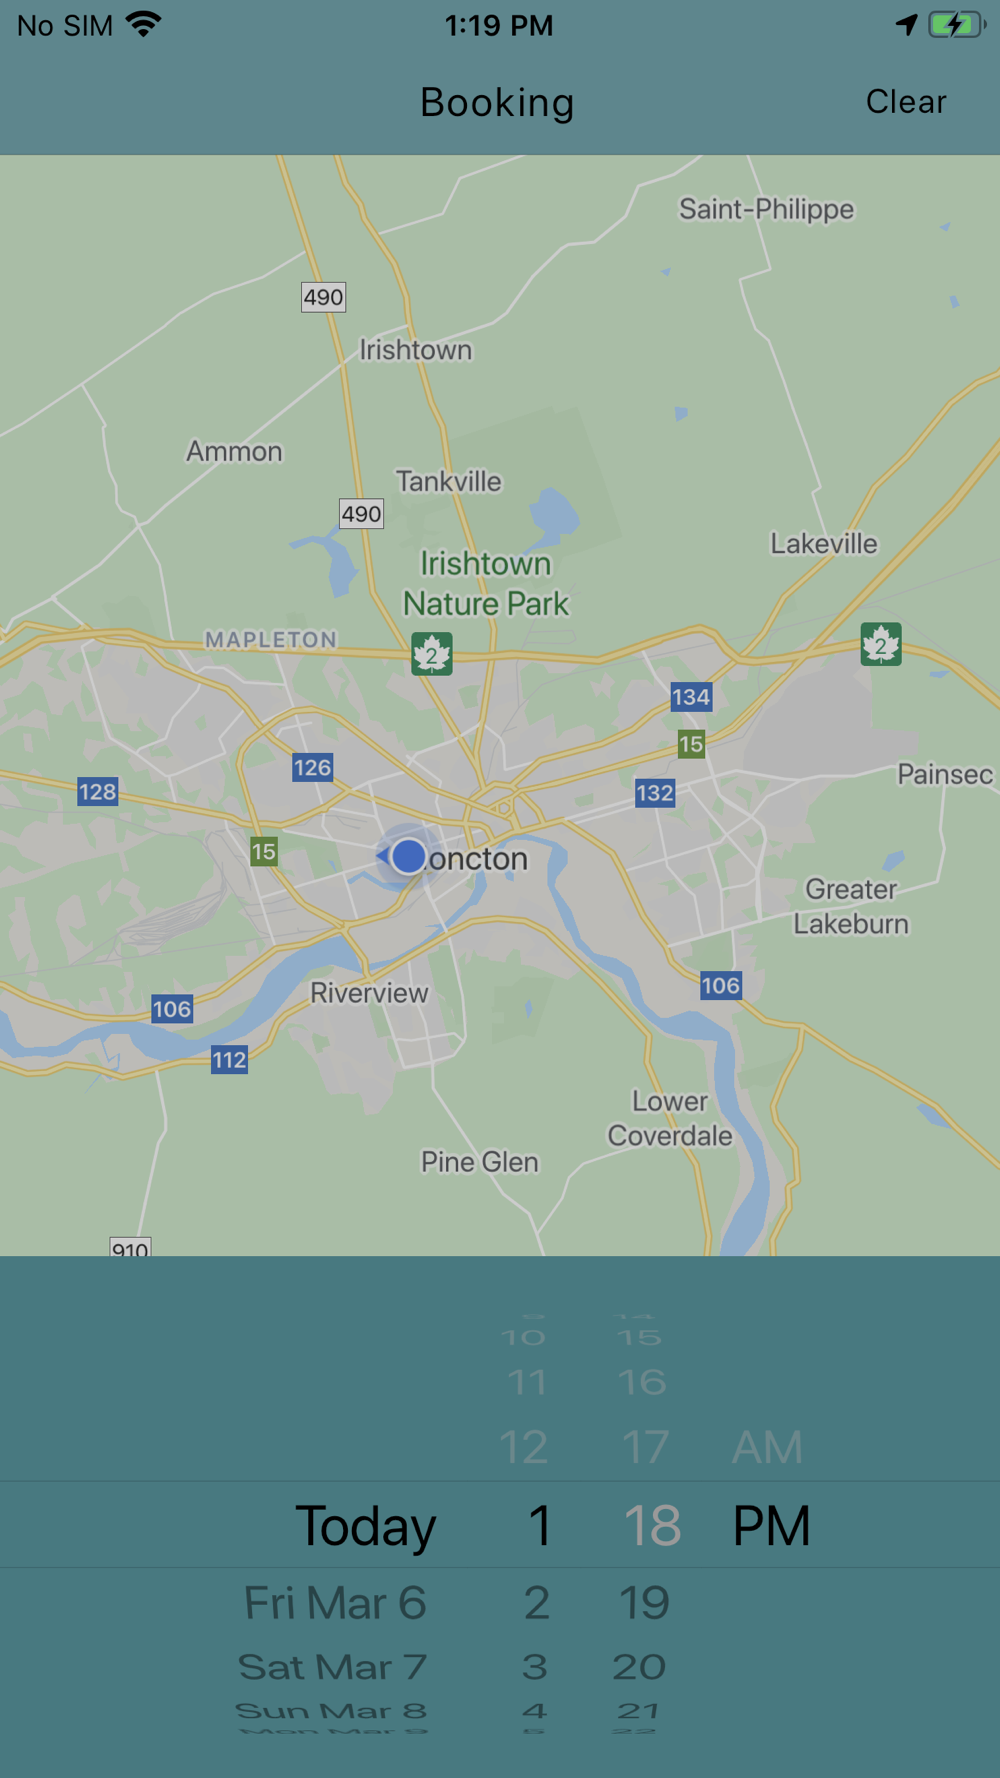1000x1778 pixels.
Task: Clear the booking with the Clear button
Action: point(906,101)
